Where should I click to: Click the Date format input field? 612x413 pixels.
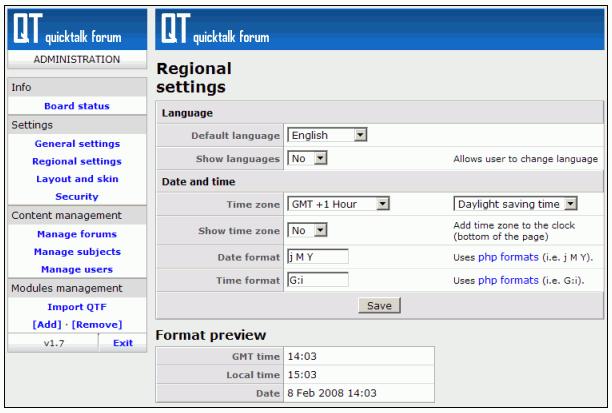tap(317, 256)
